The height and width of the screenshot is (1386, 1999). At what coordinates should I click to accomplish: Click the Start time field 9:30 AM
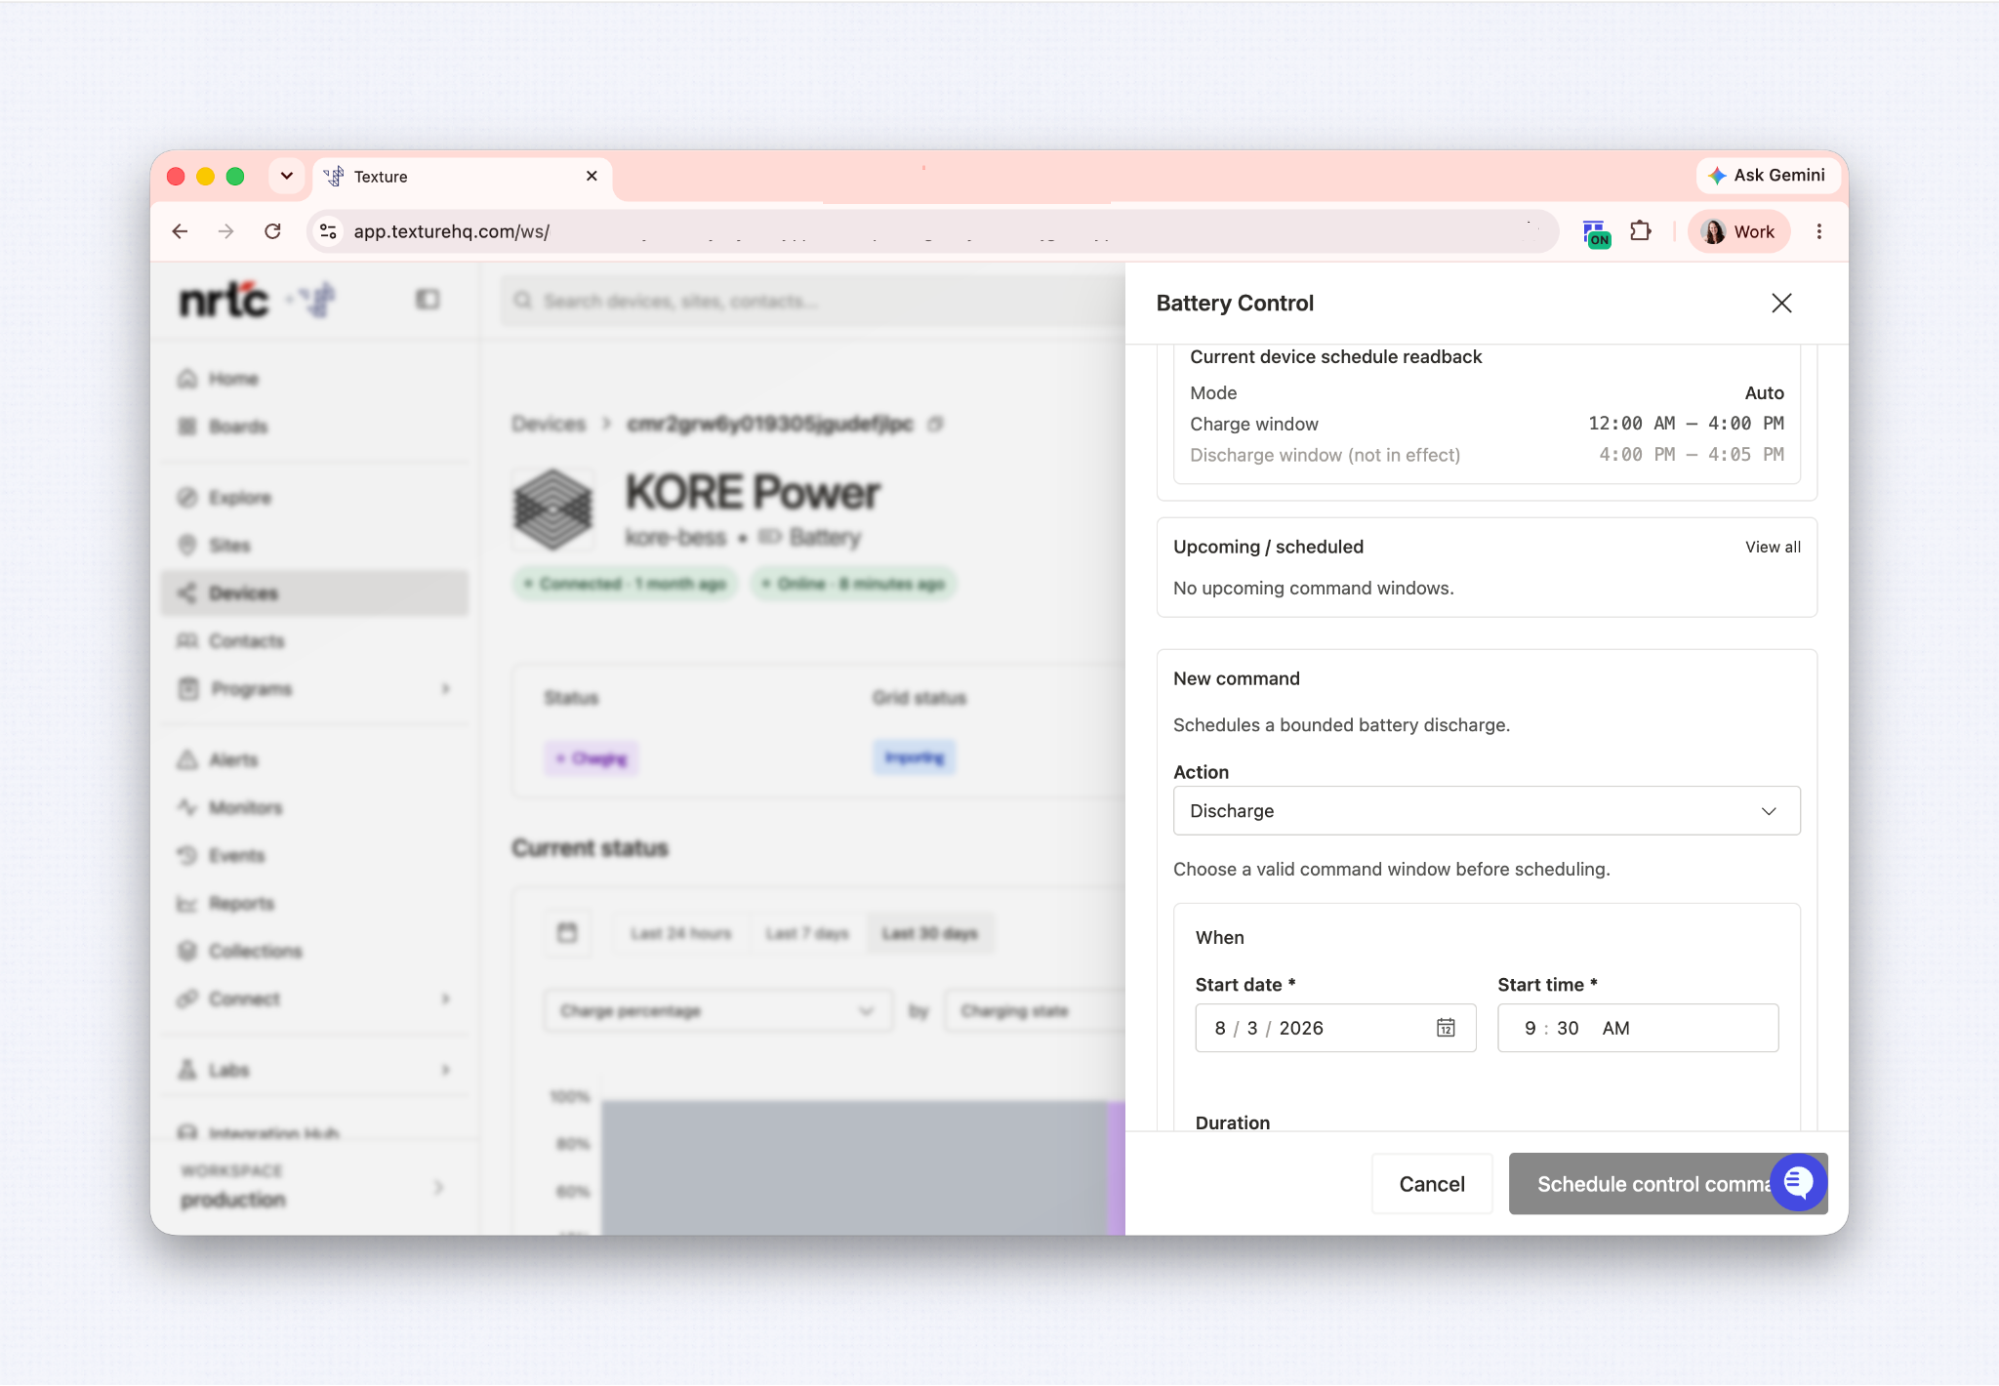click(1637, 1028)
